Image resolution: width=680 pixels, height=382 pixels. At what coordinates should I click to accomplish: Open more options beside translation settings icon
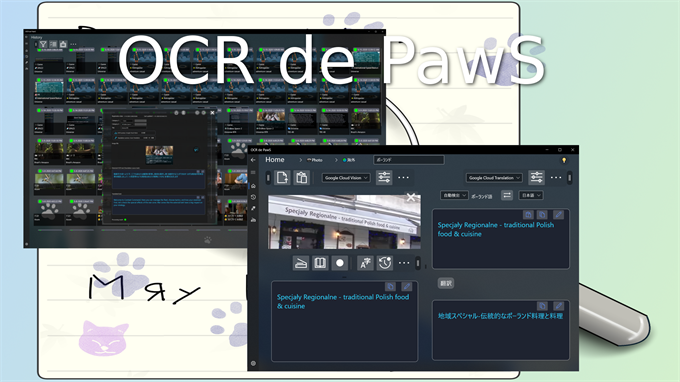click(x=556, y=178)
